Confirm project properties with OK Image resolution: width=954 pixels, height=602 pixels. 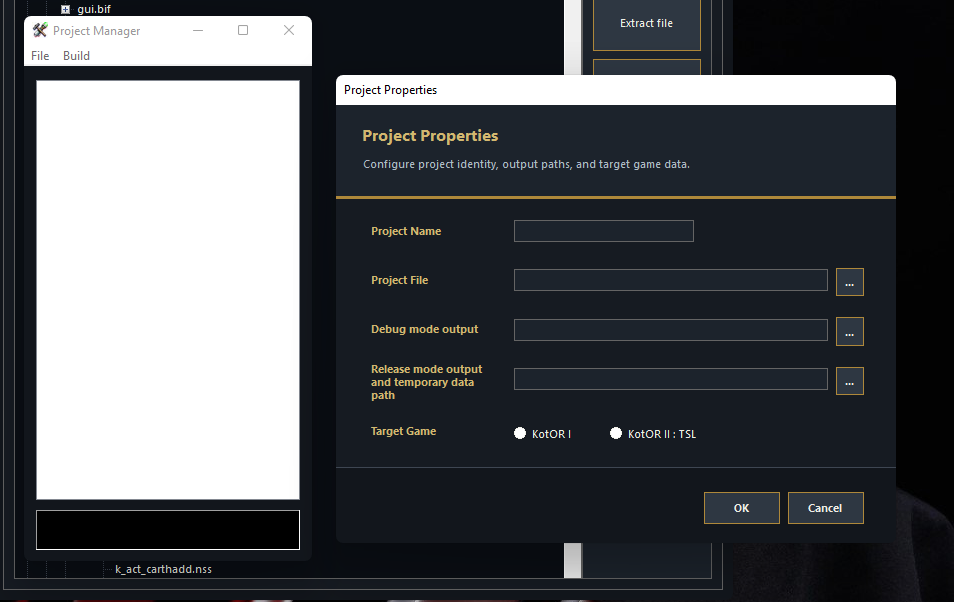point(741,508)
